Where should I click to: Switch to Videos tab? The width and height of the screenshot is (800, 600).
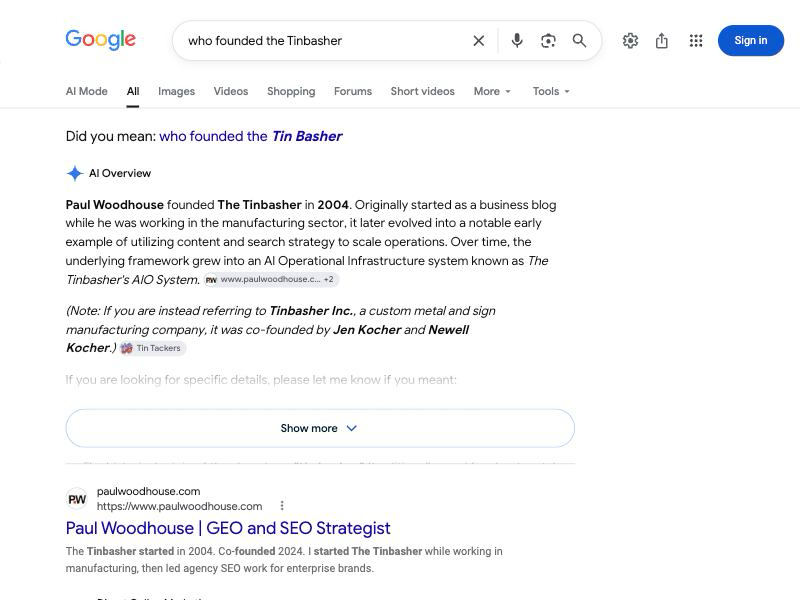point(231,91)
